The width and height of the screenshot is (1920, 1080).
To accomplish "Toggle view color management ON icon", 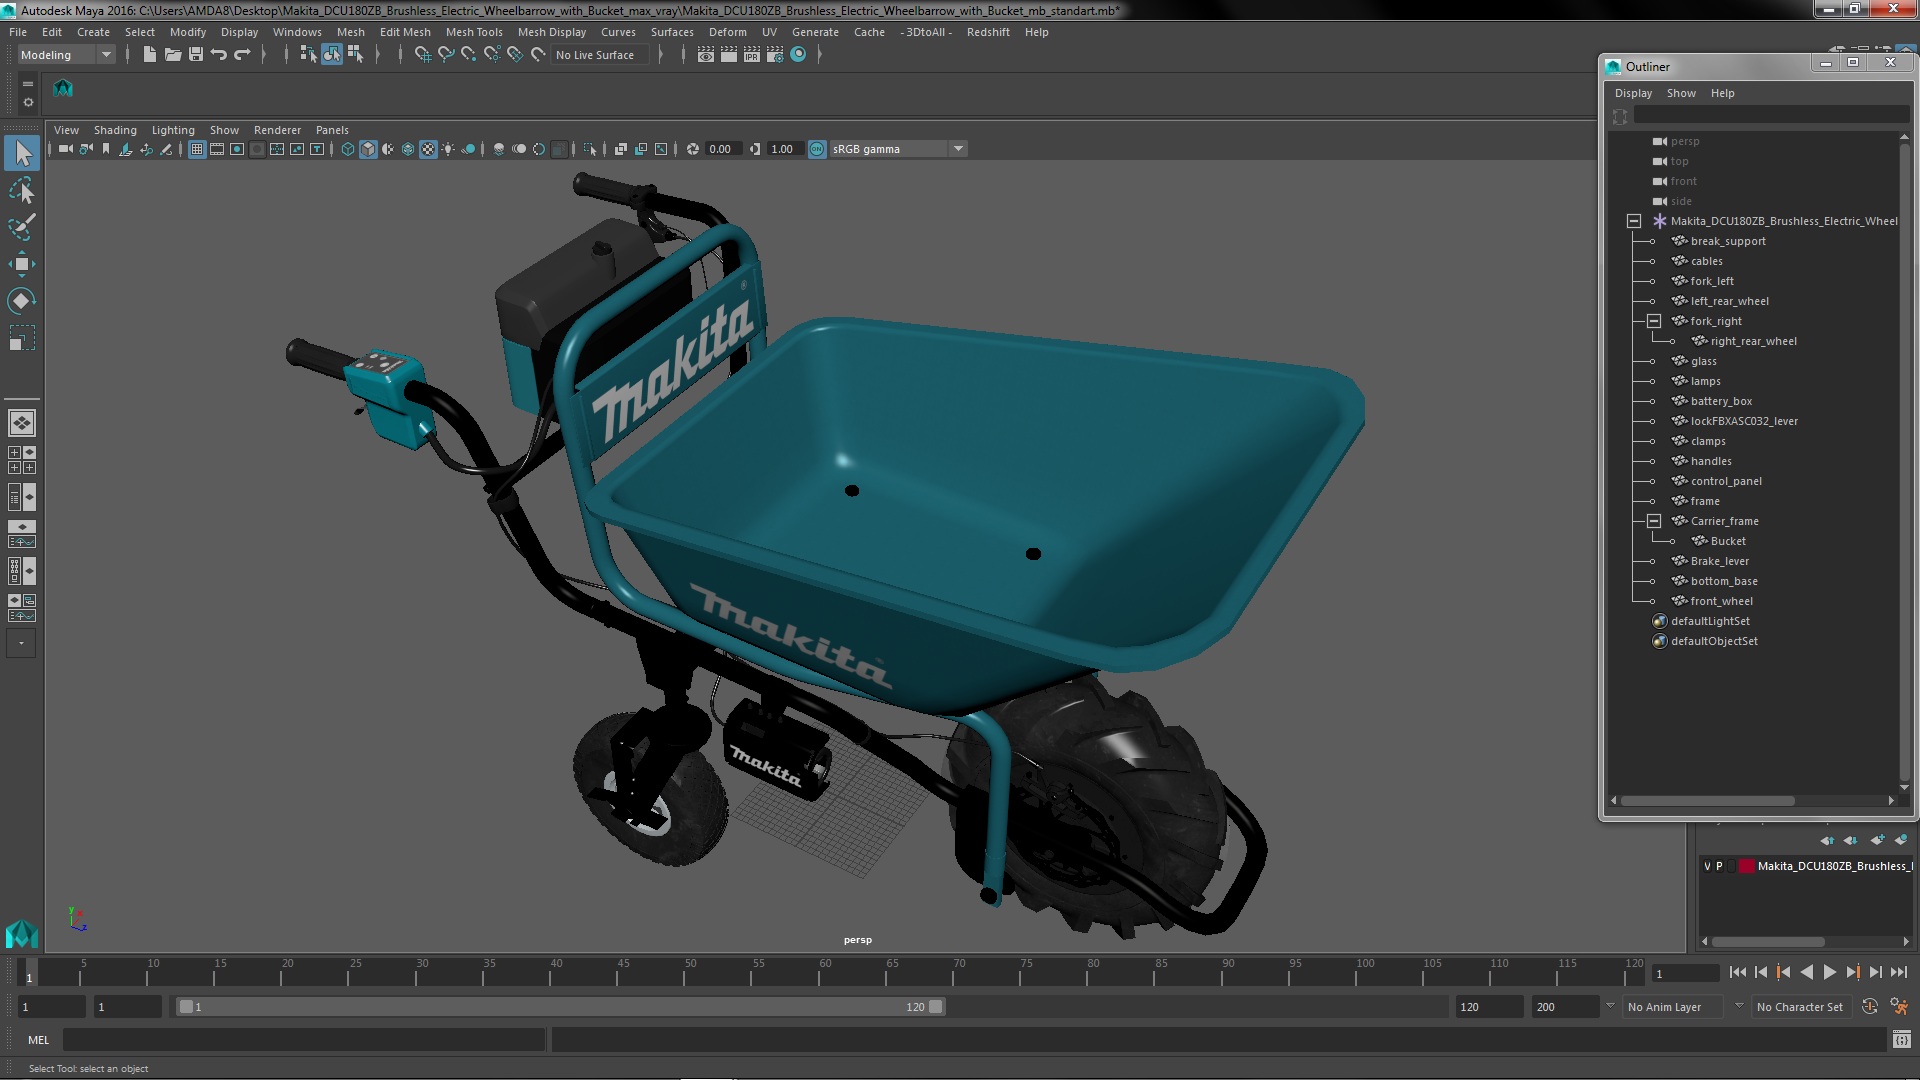I will tap(817, 149).
